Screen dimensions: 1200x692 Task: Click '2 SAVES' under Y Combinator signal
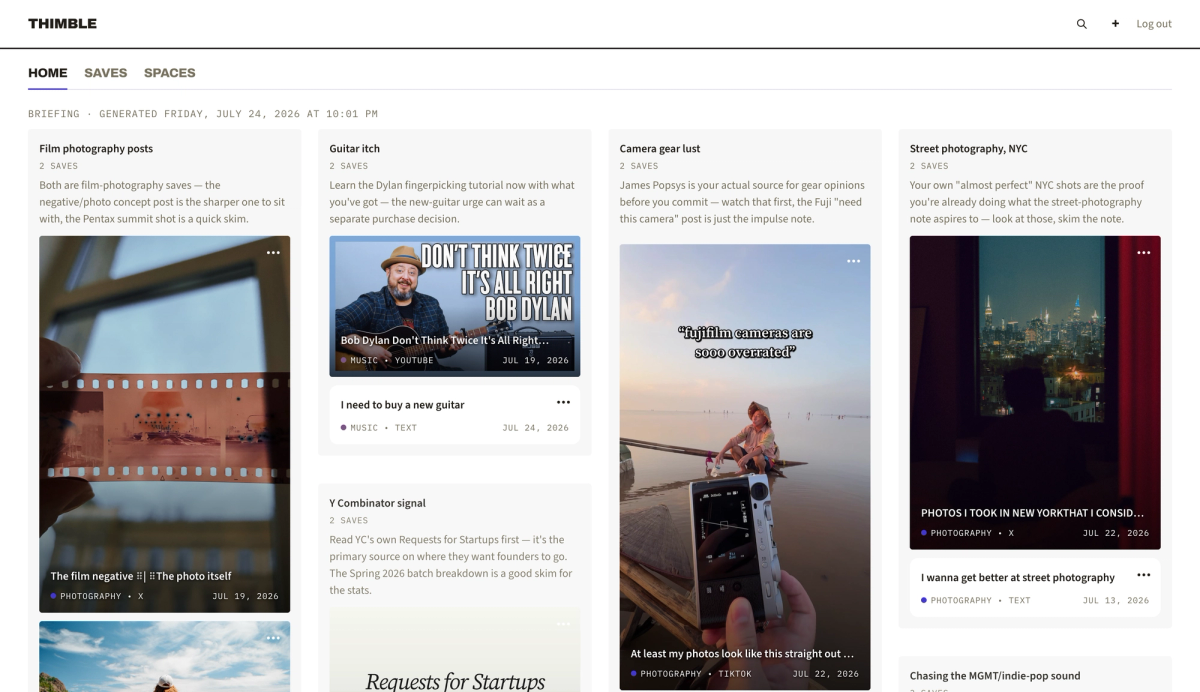(349, 521)
